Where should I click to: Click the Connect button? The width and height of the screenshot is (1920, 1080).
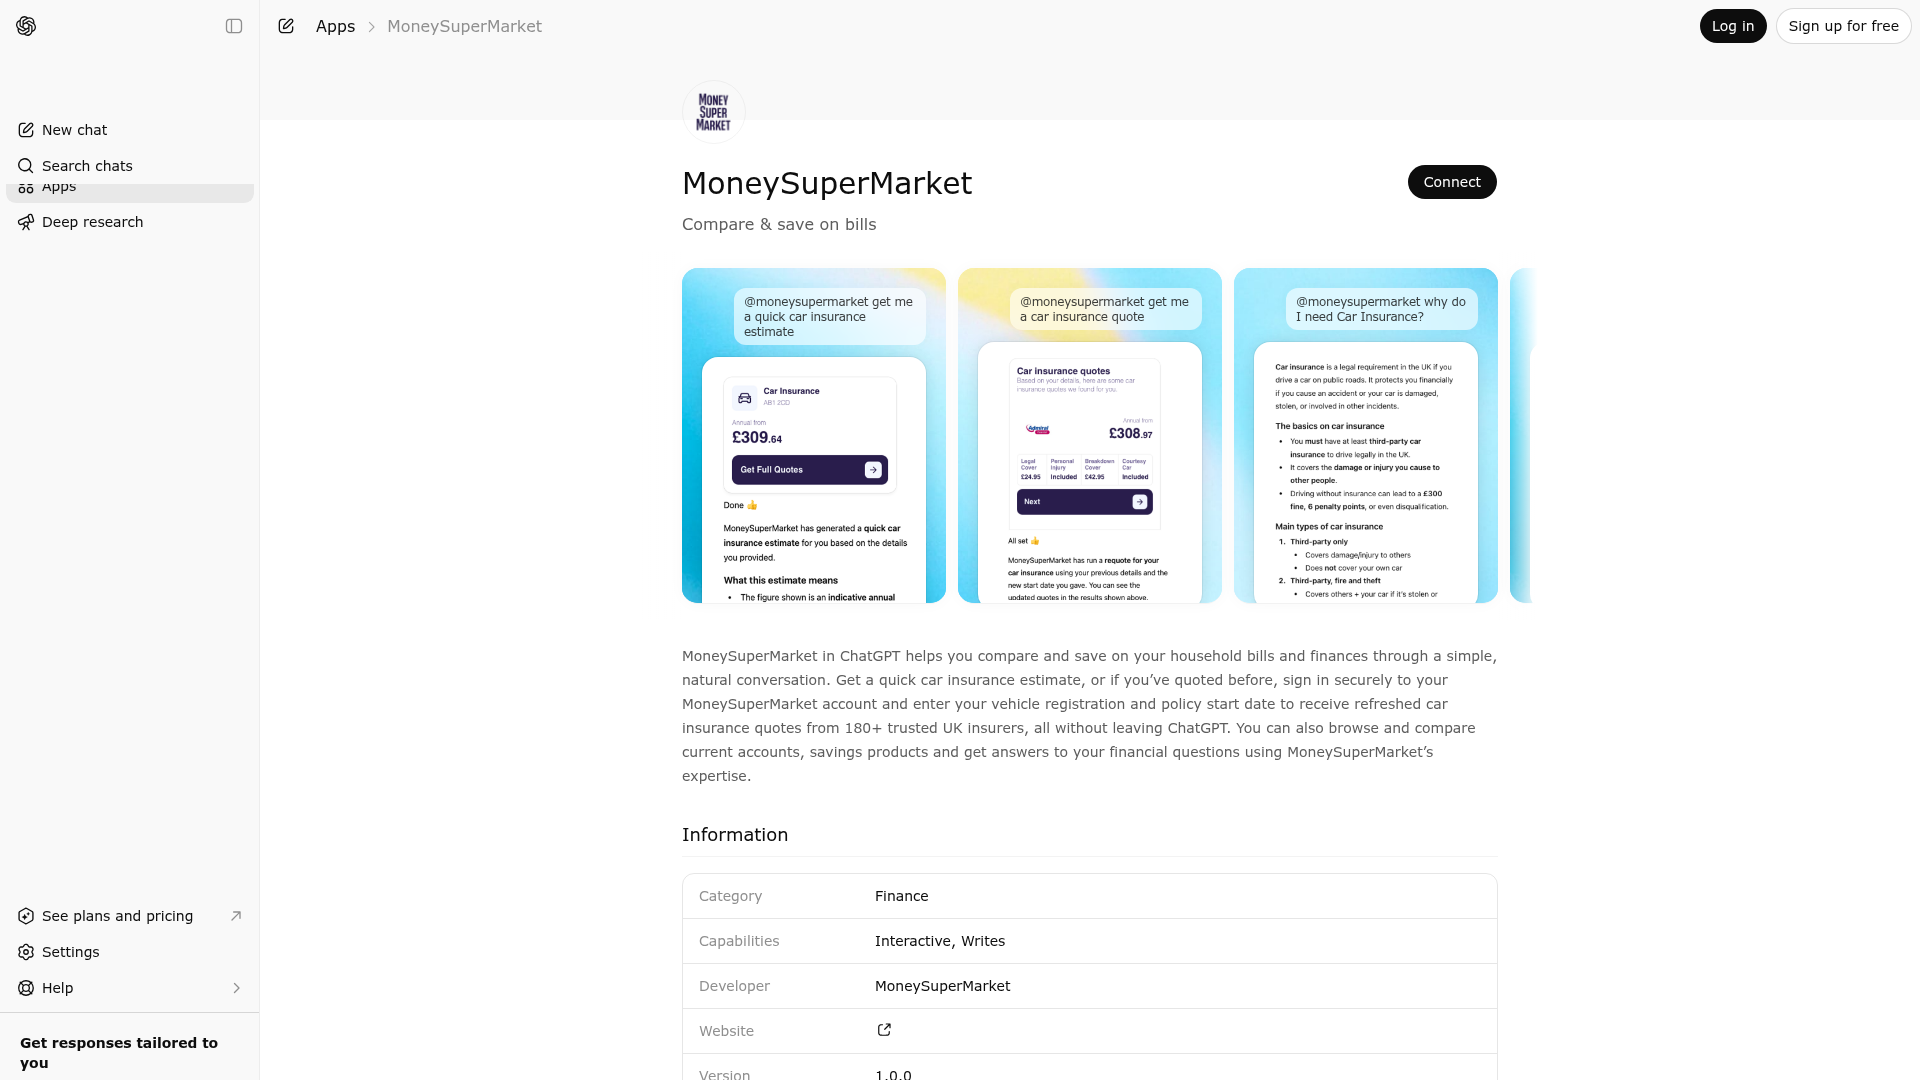point(1452,182)
